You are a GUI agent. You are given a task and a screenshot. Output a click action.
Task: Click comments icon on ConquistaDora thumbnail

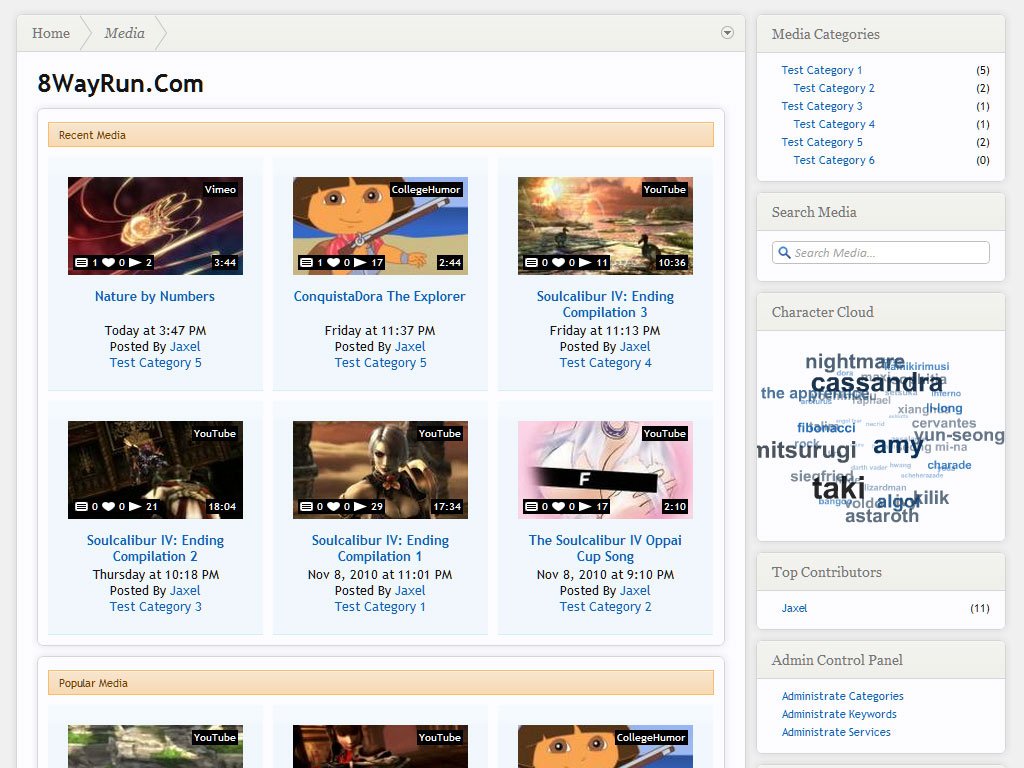[306, 263]
